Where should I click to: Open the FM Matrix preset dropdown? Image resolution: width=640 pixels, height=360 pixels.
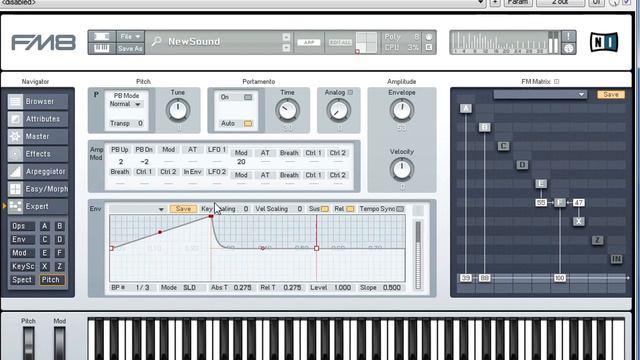(540, 94)
